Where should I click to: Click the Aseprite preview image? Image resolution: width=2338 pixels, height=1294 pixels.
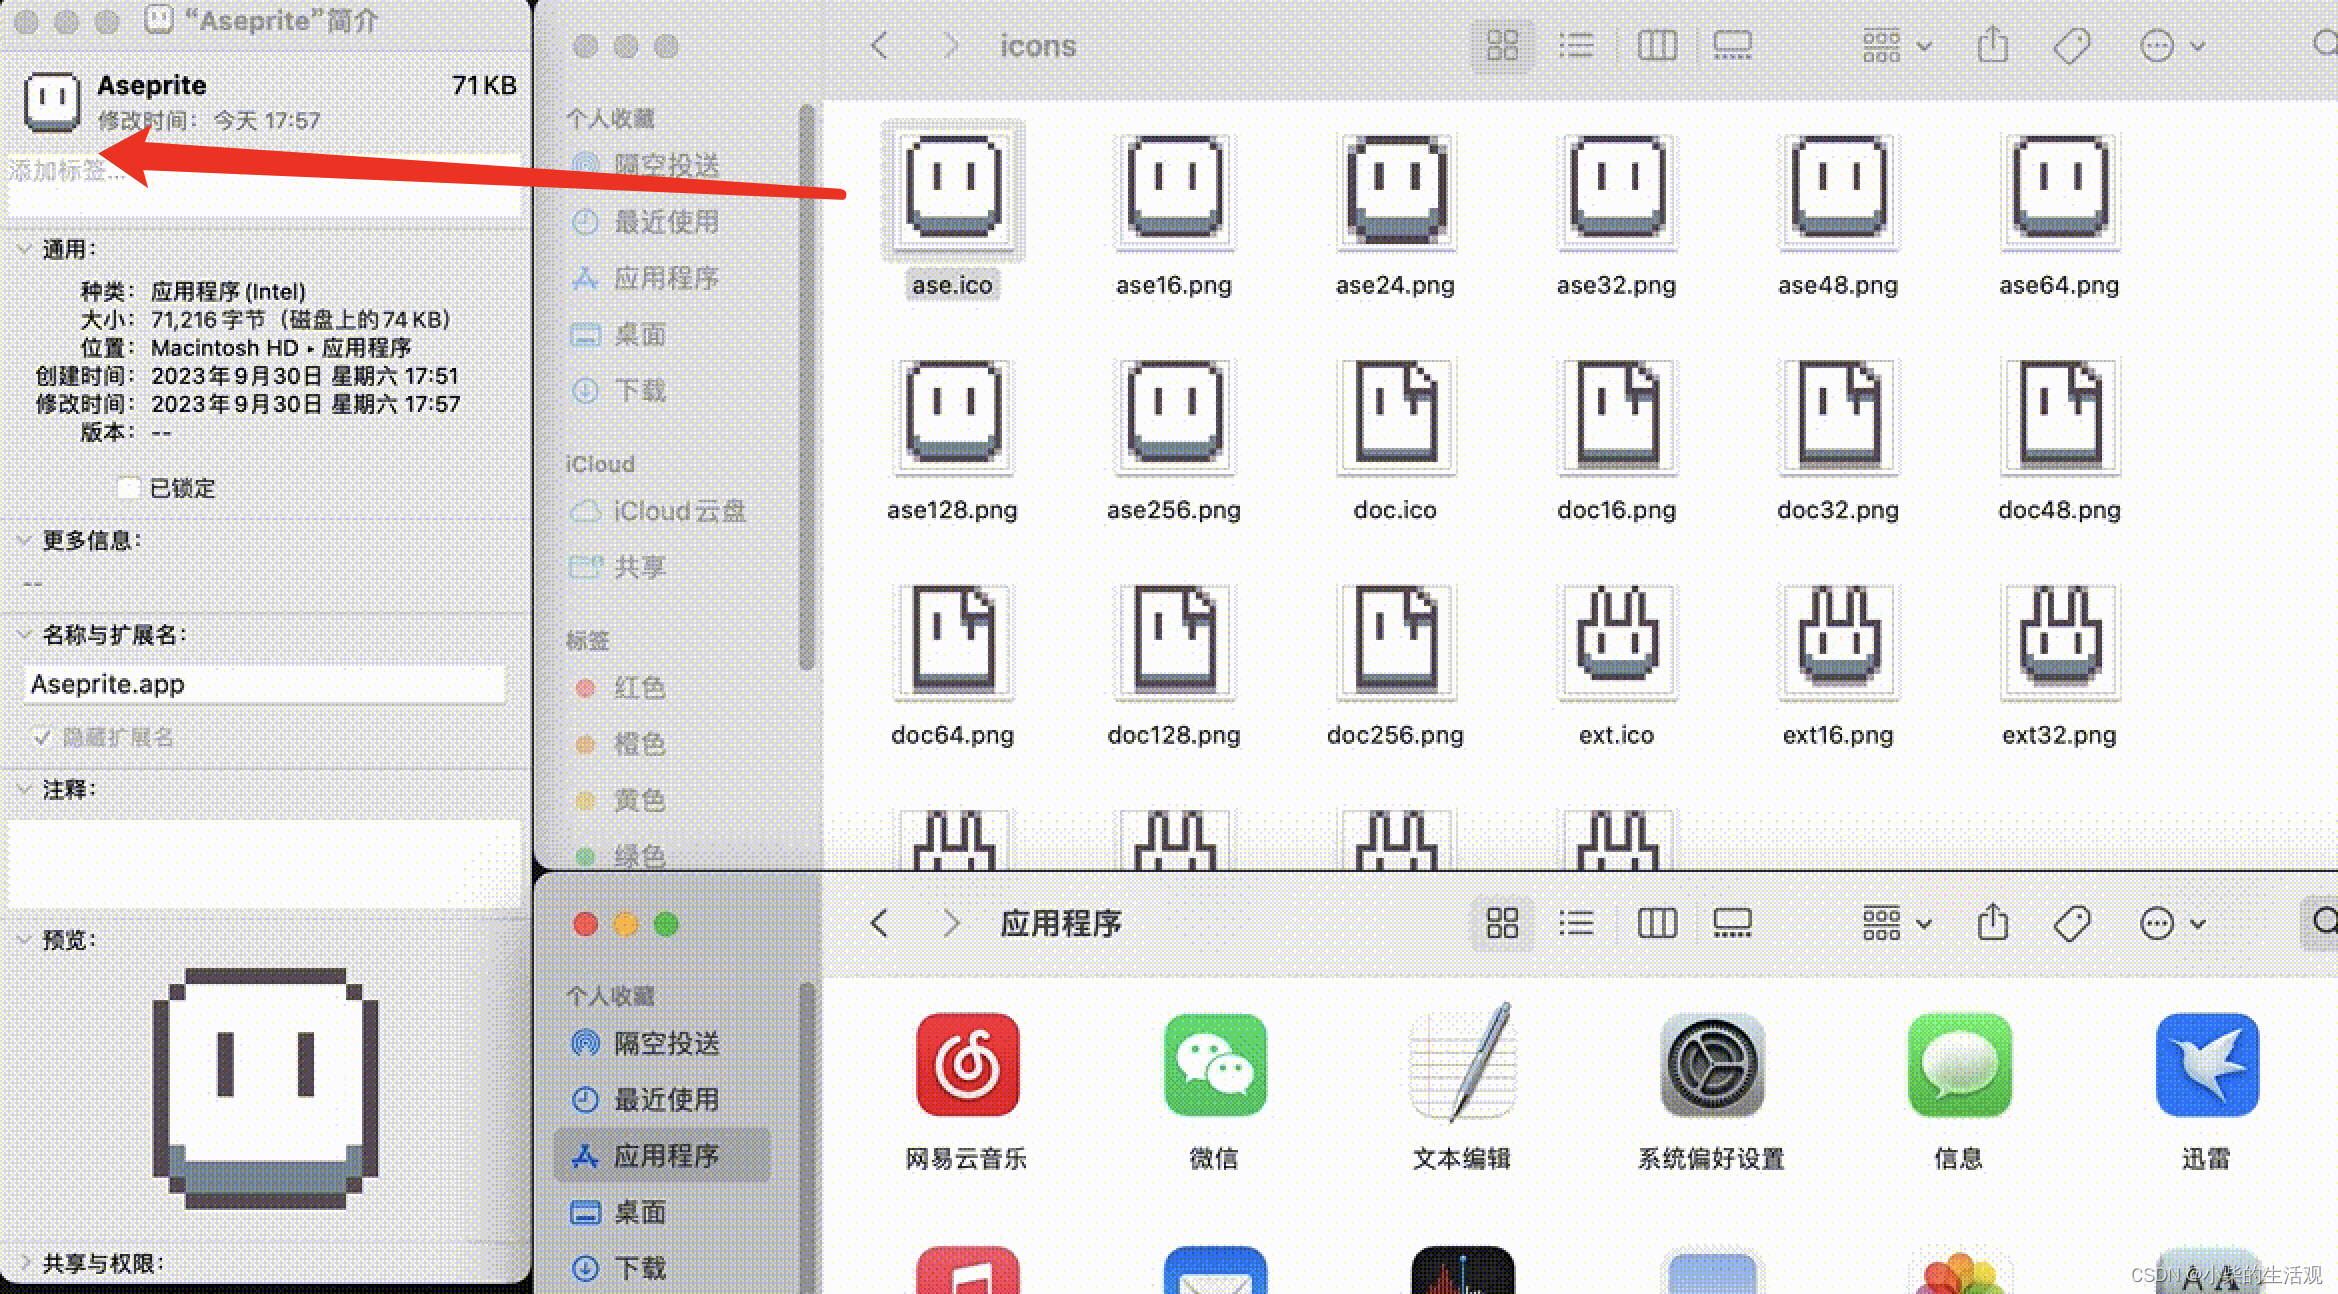(265, 1087)
